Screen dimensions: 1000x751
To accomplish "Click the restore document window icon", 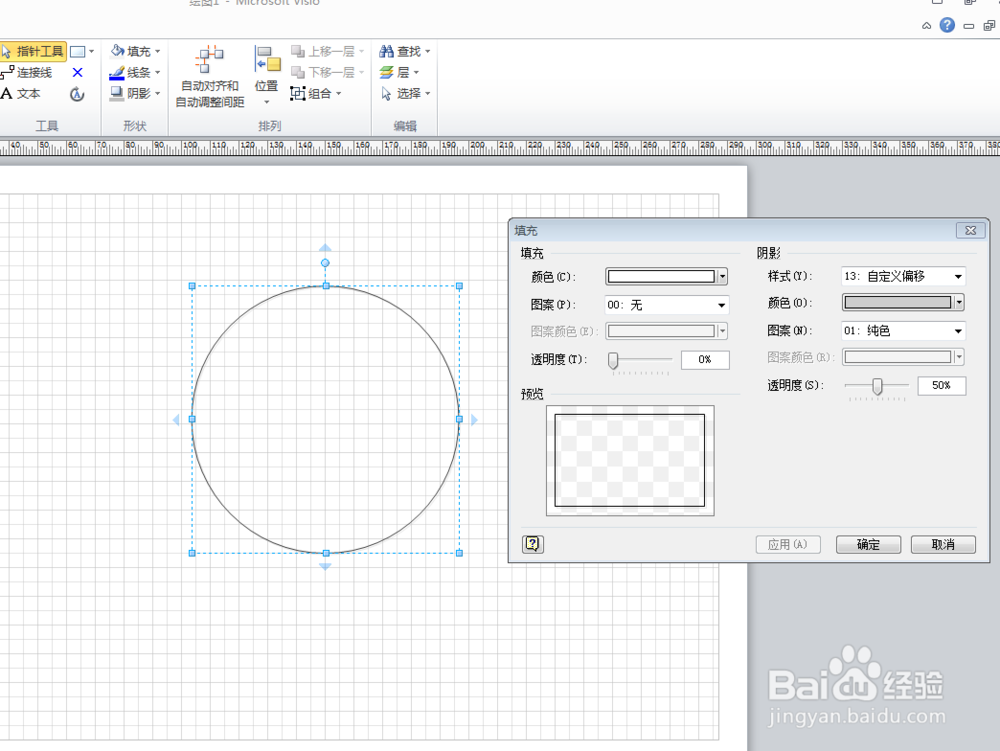I will 989,26.
